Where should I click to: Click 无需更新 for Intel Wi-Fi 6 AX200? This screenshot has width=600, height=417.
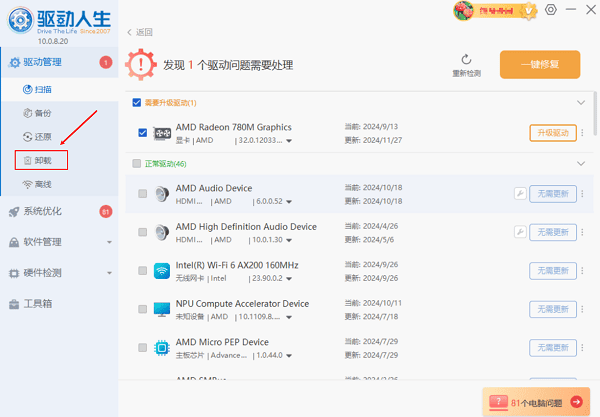click(553, 271)
